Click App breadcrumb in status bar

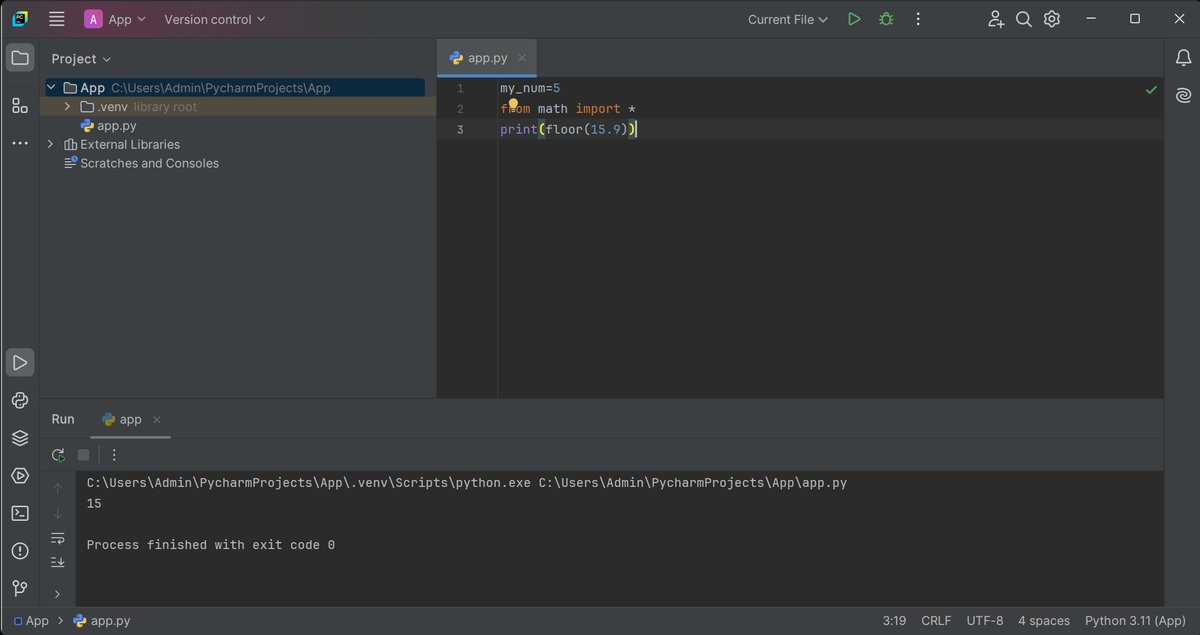tap(31, 621)
